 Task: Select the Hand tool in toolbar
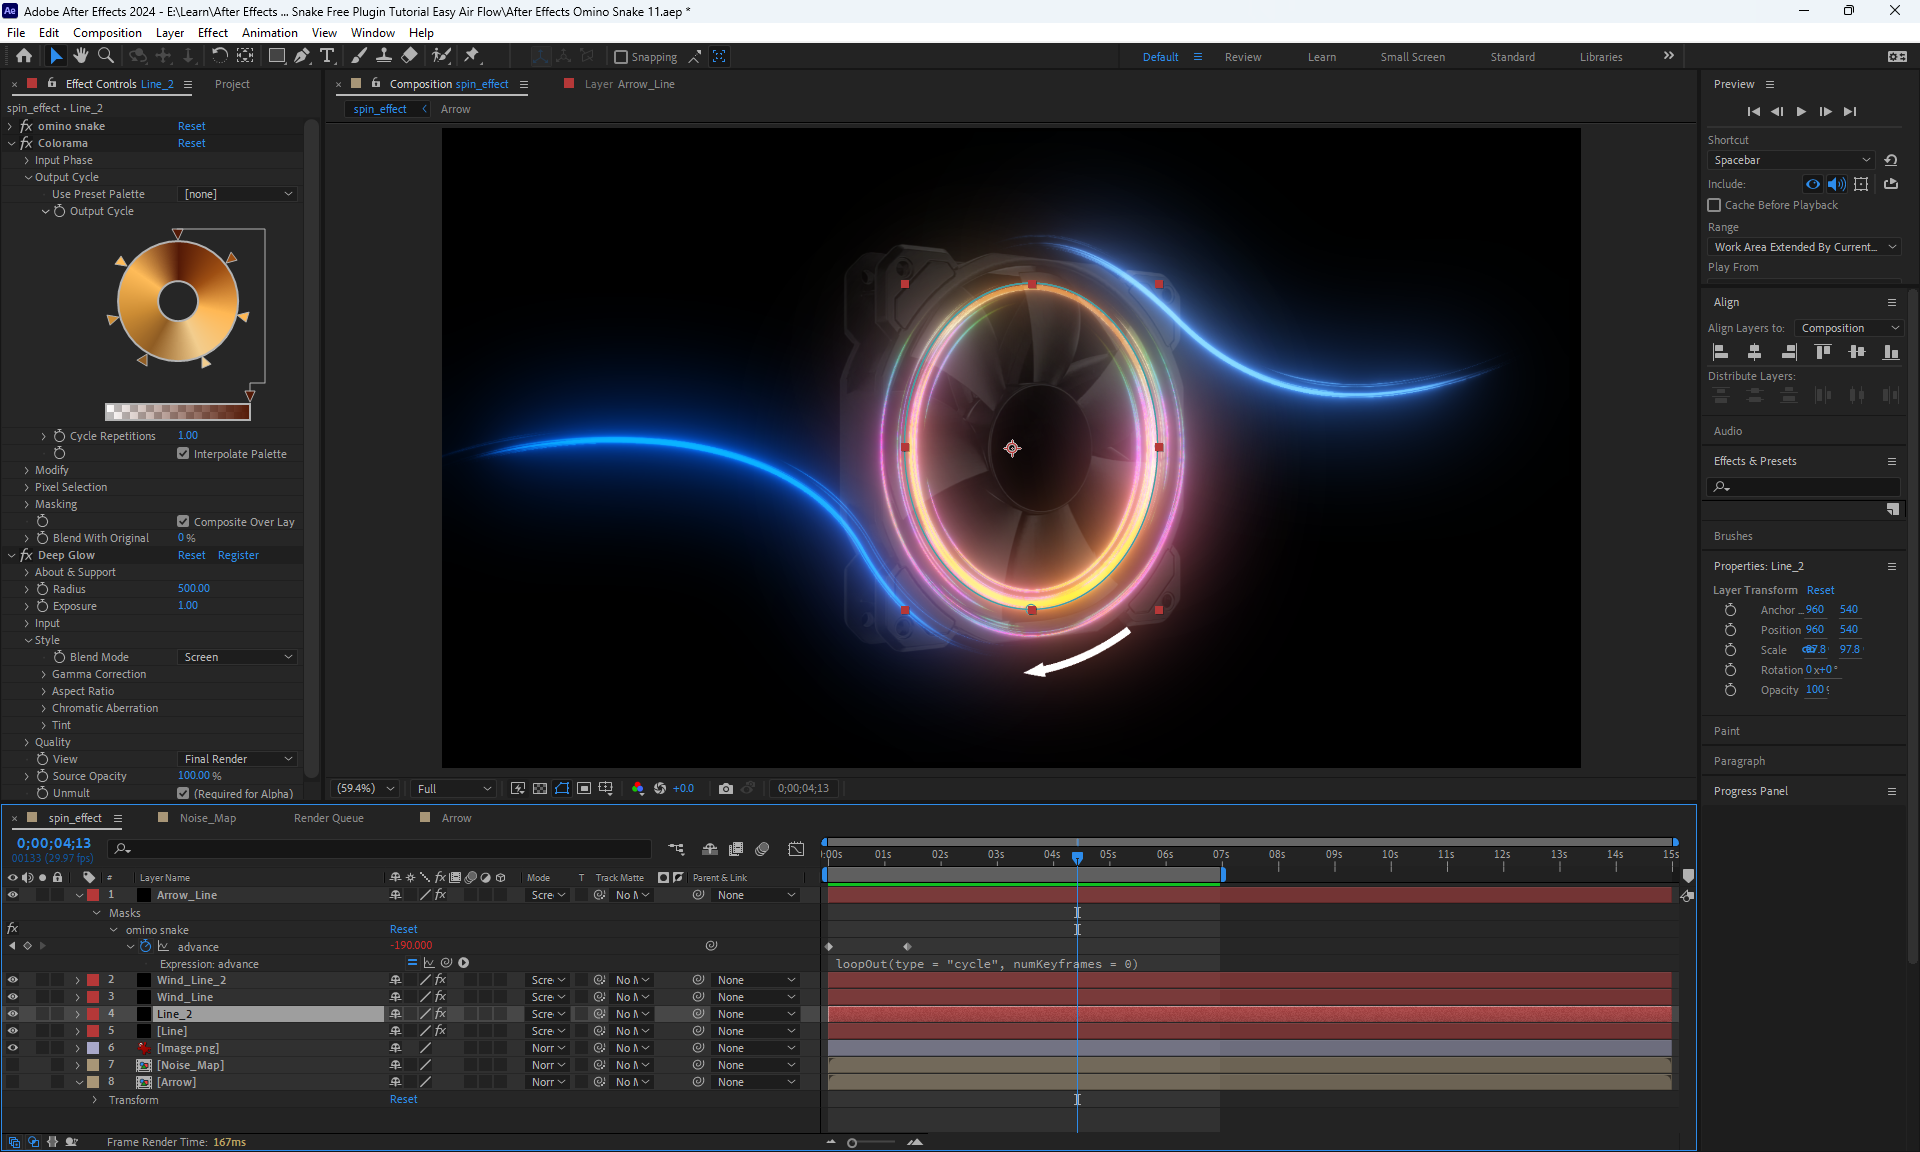(81, 56)
